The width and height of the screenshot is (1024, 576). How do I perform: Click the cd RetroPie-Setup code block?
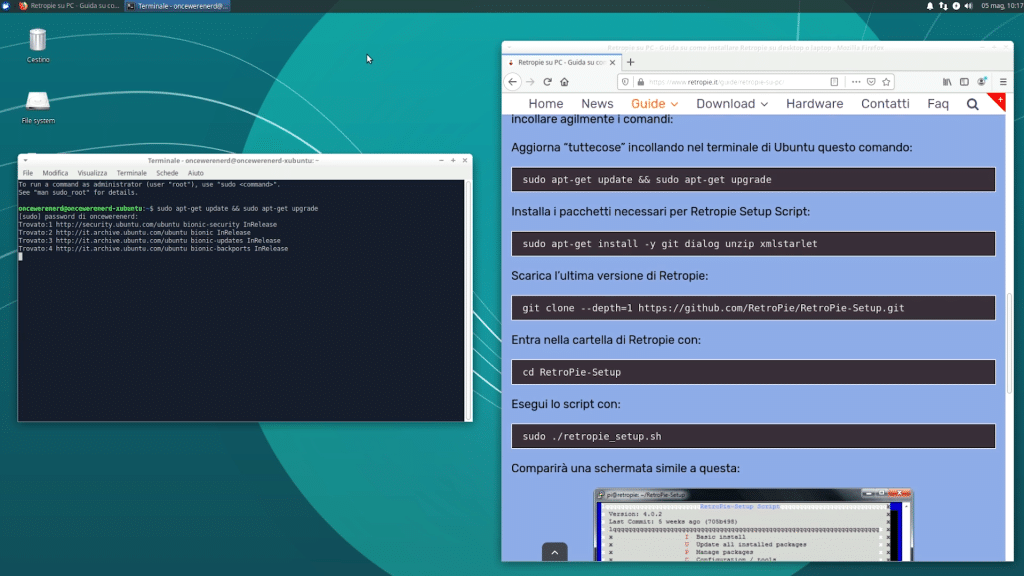click(753, 372)
